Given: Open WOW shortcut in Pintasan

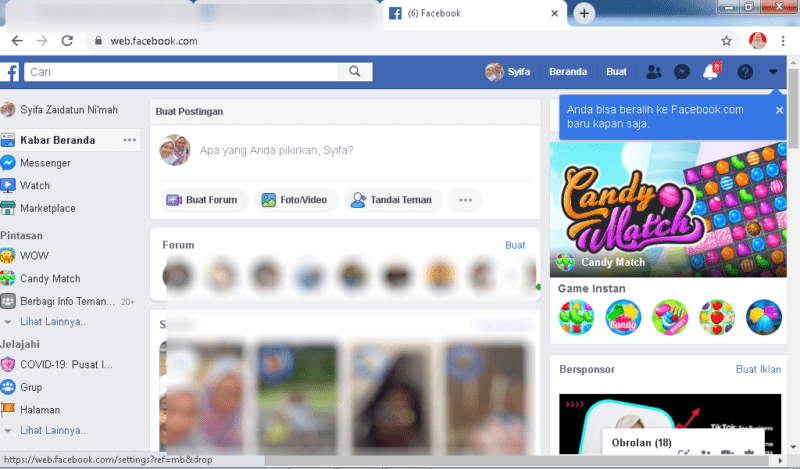Looking at the screenshot, I should [x=34, y=256].
